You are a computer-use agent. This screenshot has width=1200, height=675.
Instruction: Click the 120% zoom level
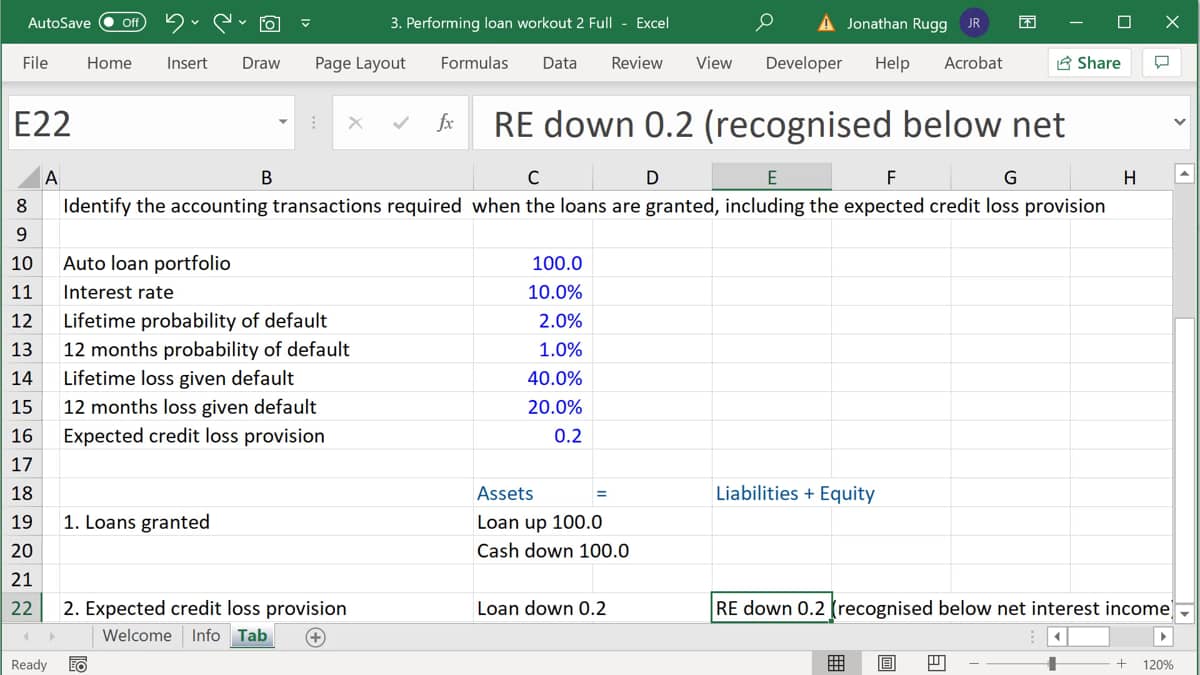(x=1159, y=664)
